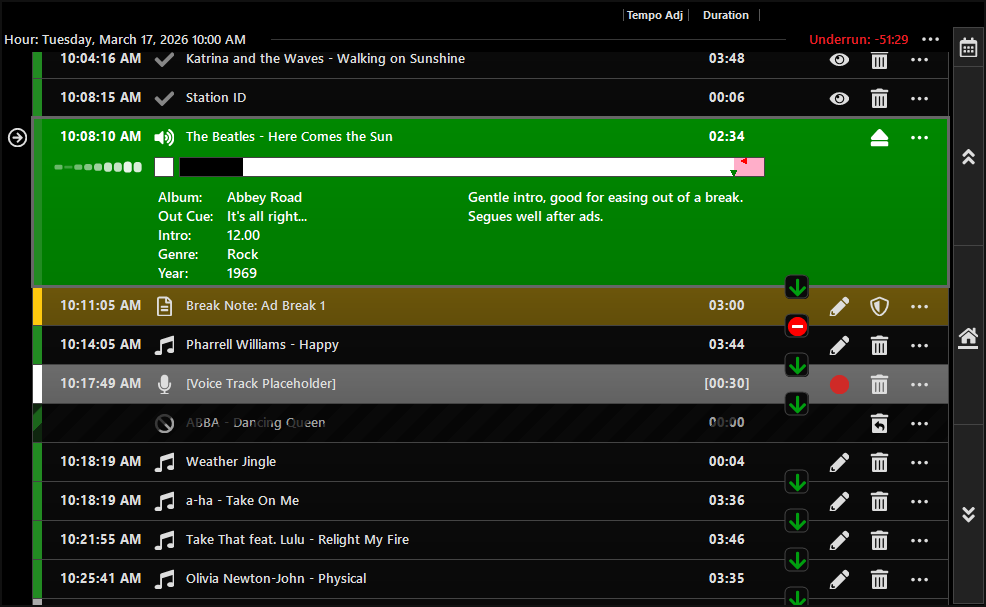Delete the Voice Track Placeholder row
Viewport: 986px width, 607px height.
[x=879, y=384]
